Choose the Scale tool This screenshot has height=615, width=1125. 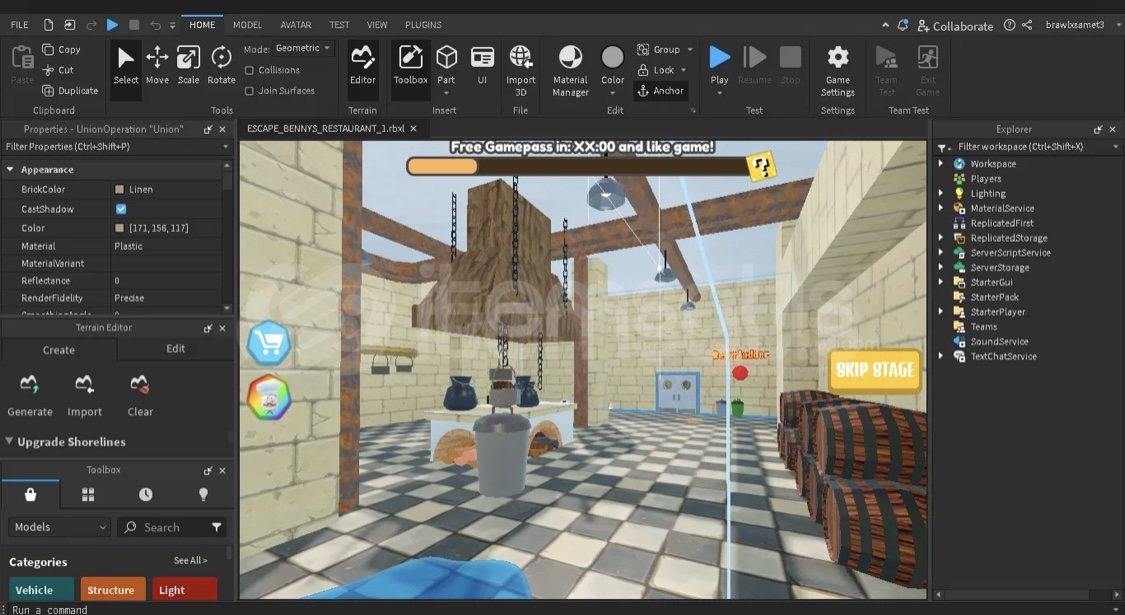(189, 65)
